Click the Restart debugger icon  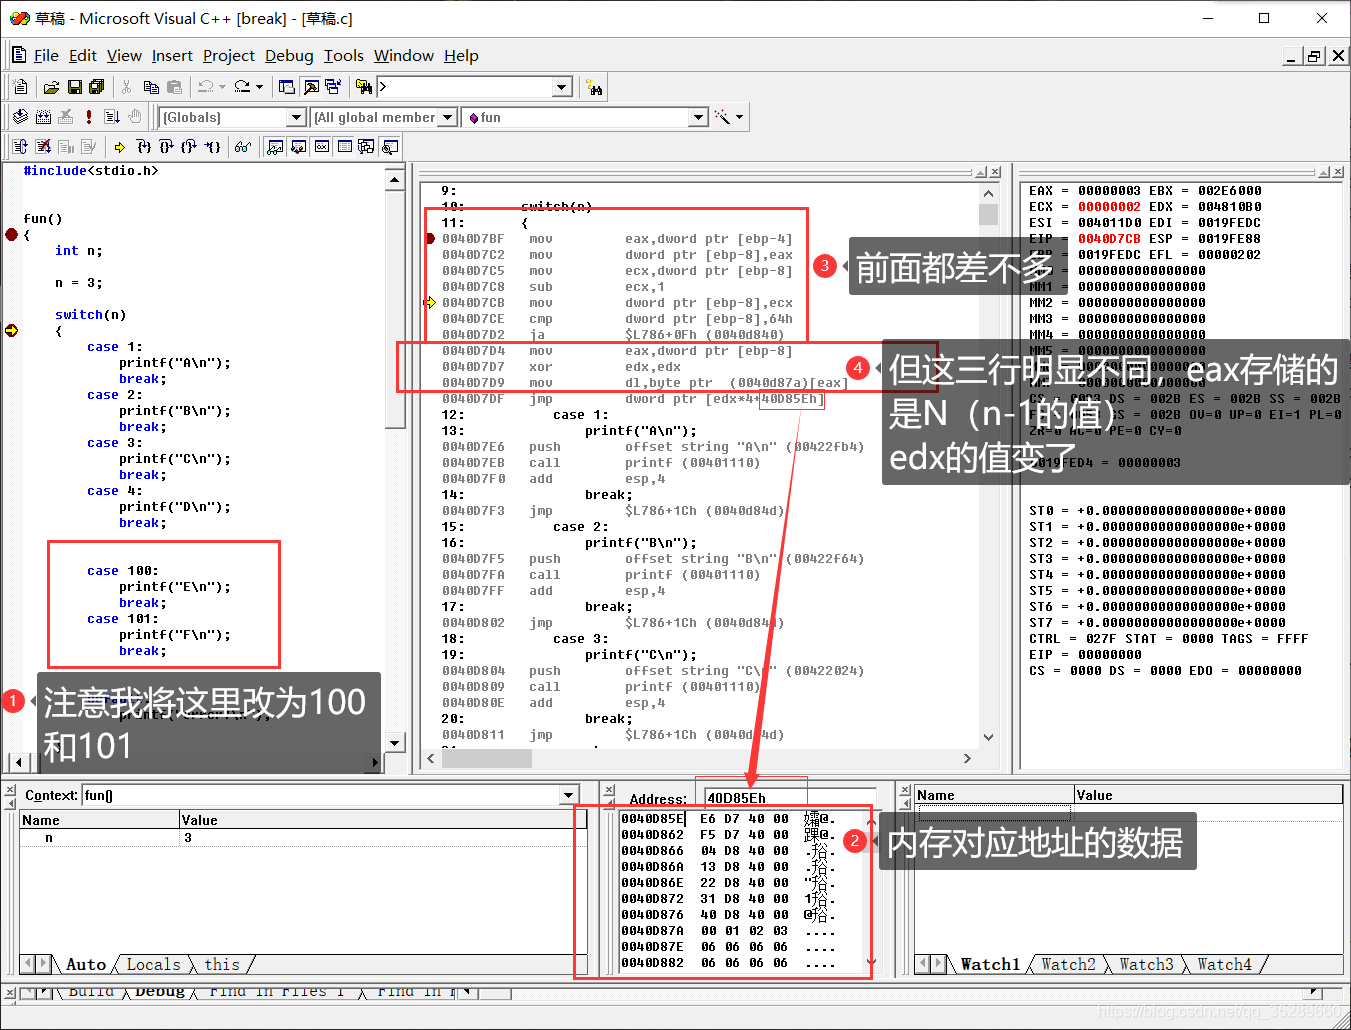[20, 147]
